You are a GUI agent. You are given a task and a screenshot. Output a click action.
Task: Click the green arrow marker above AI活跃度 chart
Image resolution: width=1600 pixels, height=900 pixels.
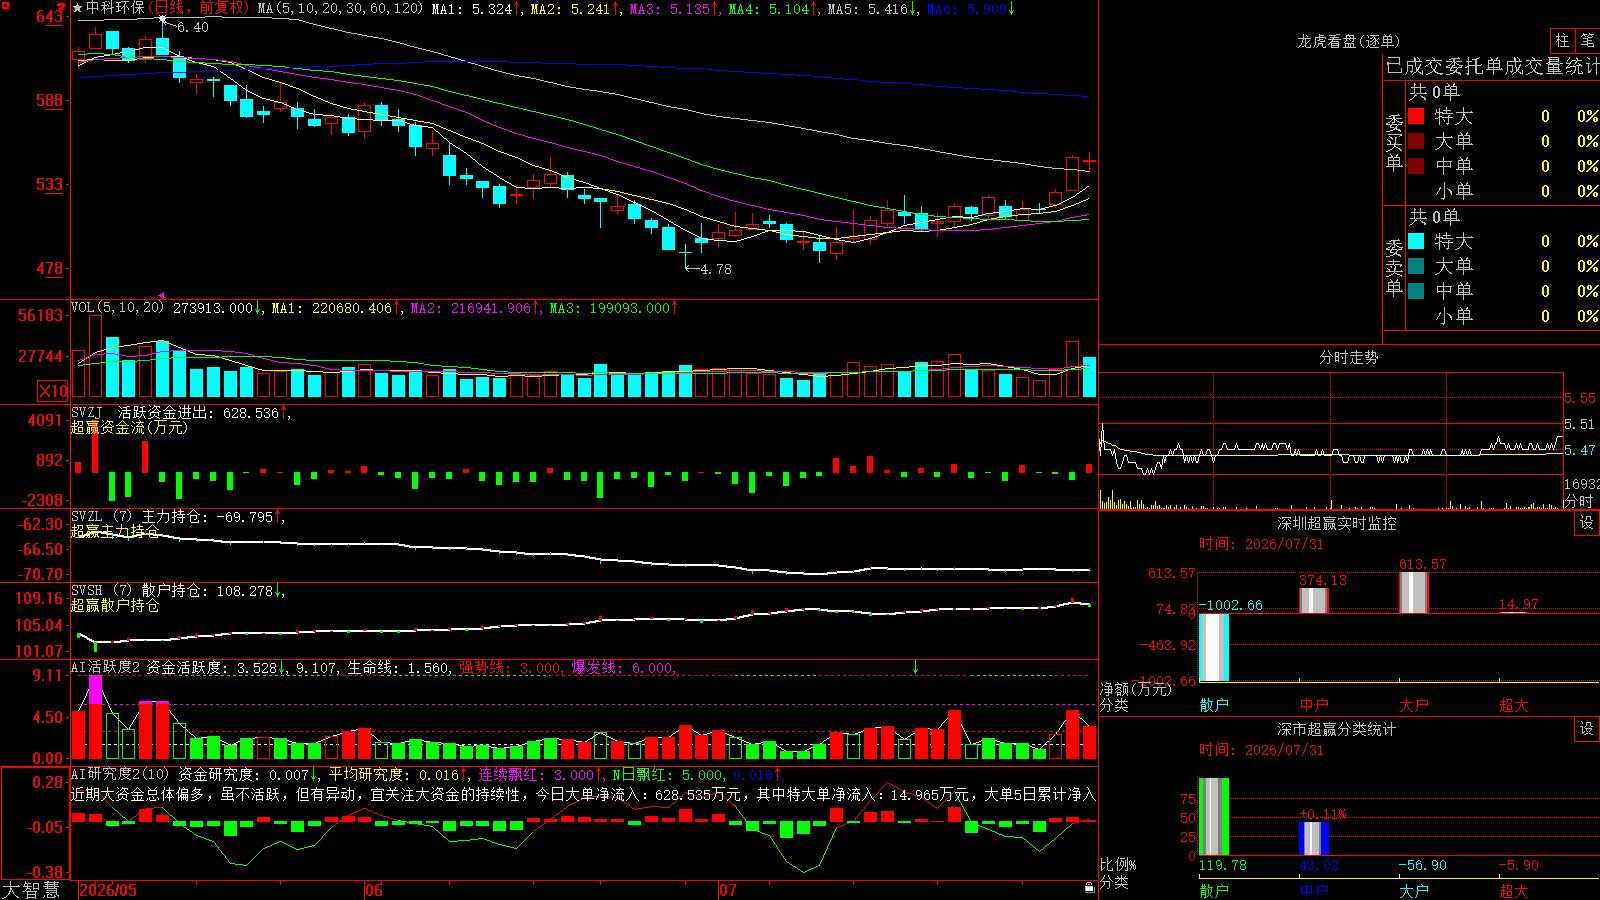[915, 667]
